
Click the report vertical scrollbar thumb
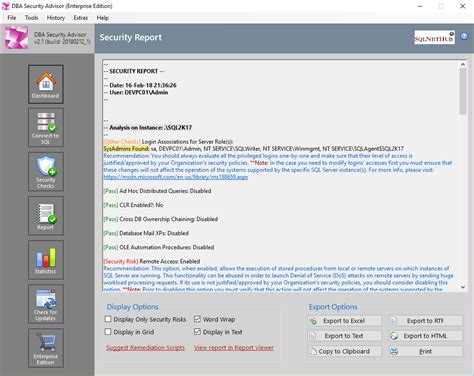tap(463, 92)
